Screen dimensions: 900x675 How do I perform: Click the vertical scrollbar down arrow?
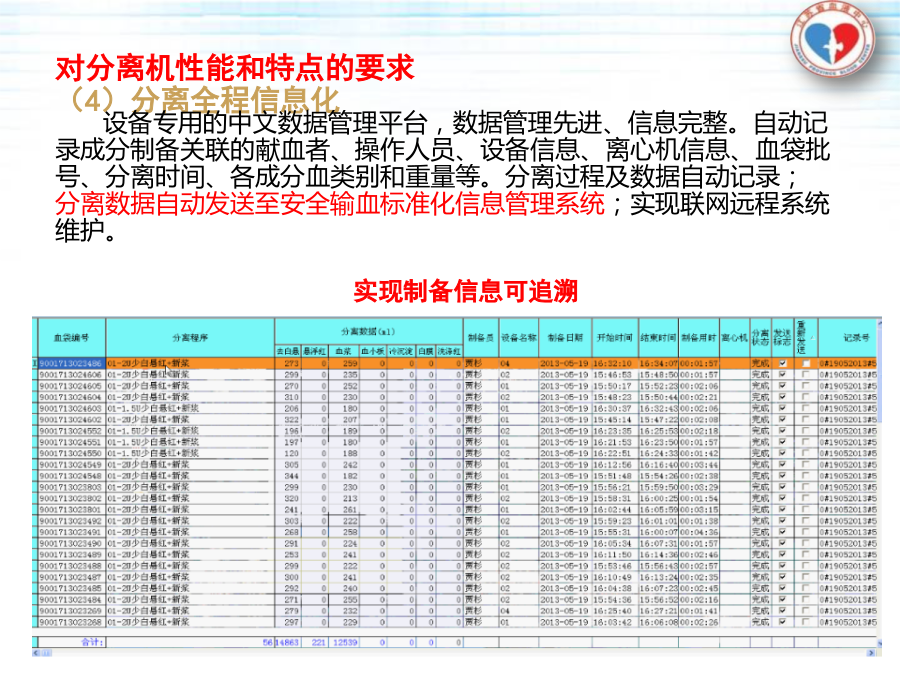[879, 642]
